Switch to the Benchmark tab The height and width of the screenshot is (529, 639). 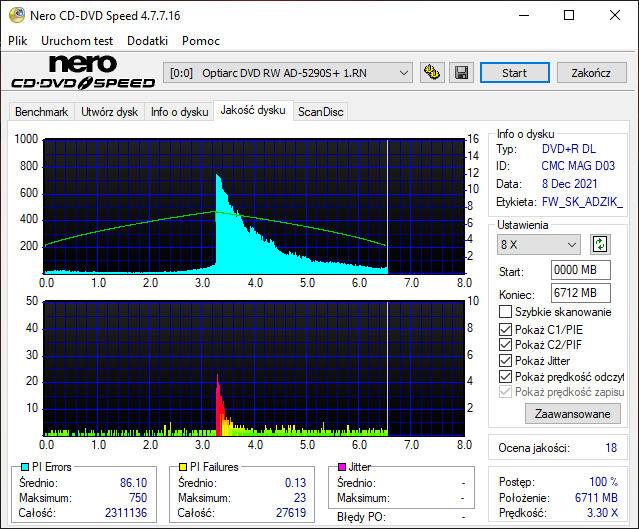point(42,112)
